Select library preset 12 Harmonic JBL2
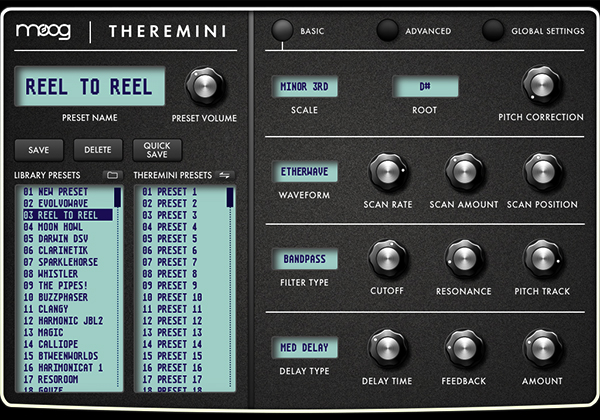The image size is (600, 420). coord(68,321)
